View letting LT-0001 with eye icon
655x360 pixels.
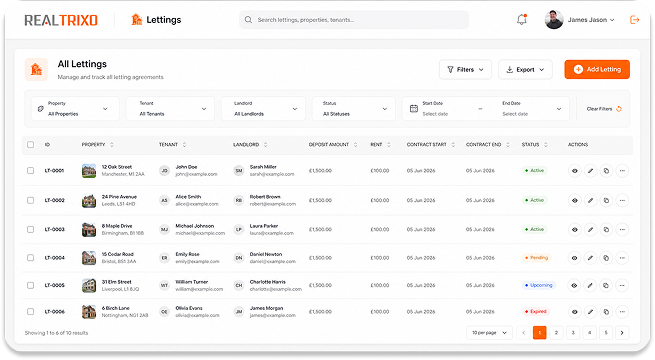click(x=574, y=170)
